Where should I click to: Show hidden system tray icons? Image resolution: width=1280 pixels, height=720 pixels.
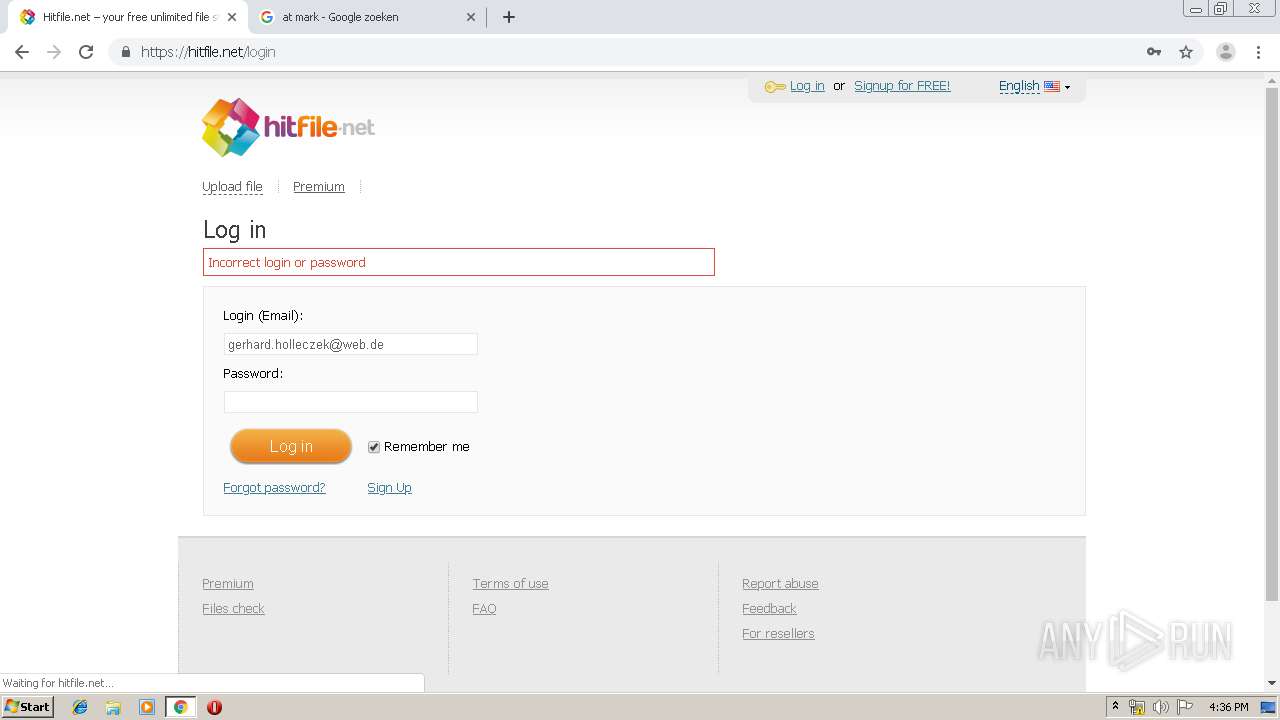pos(1115,707)
